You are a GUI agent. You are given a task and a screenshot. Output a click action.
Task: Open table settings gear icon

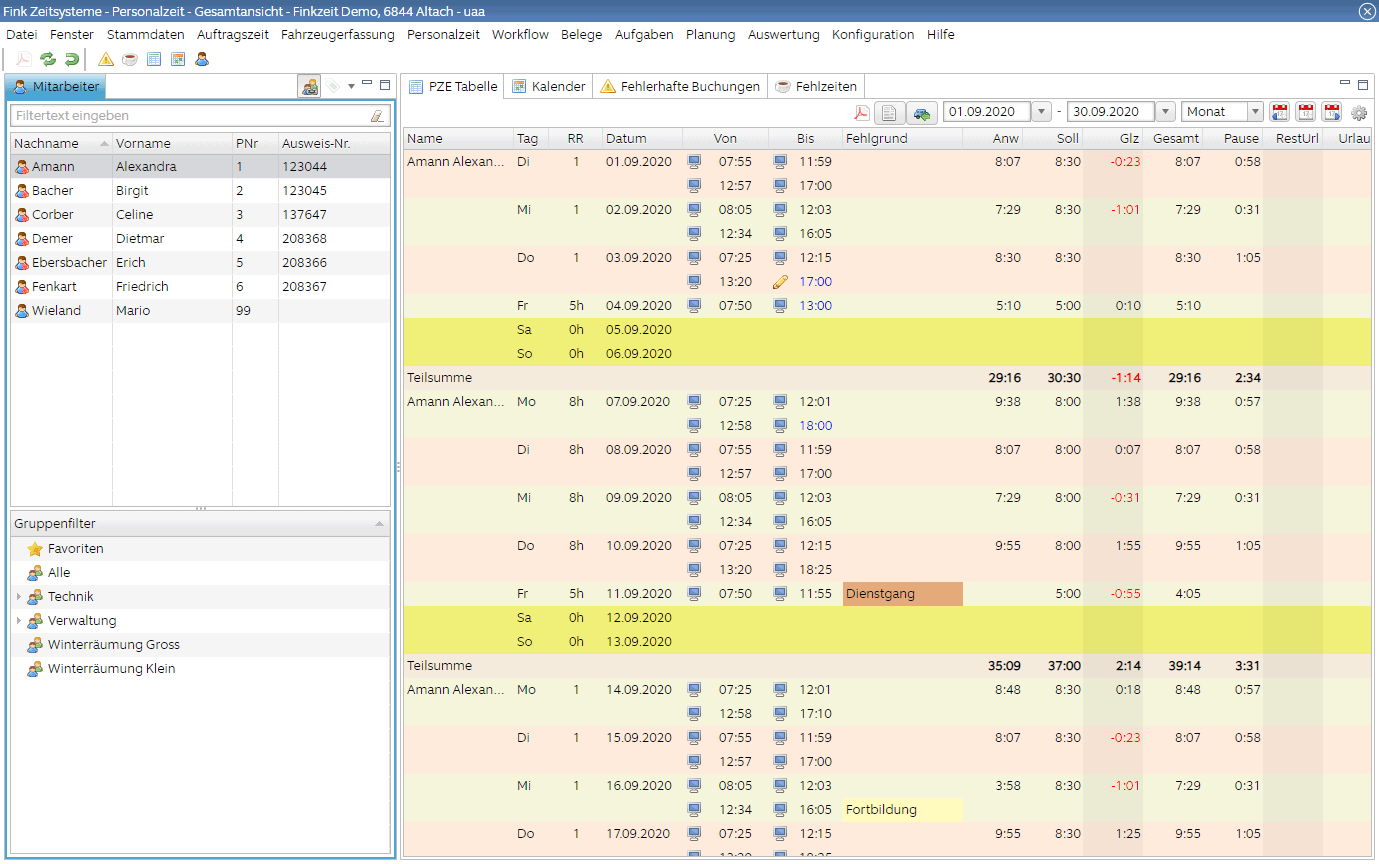1359,113
